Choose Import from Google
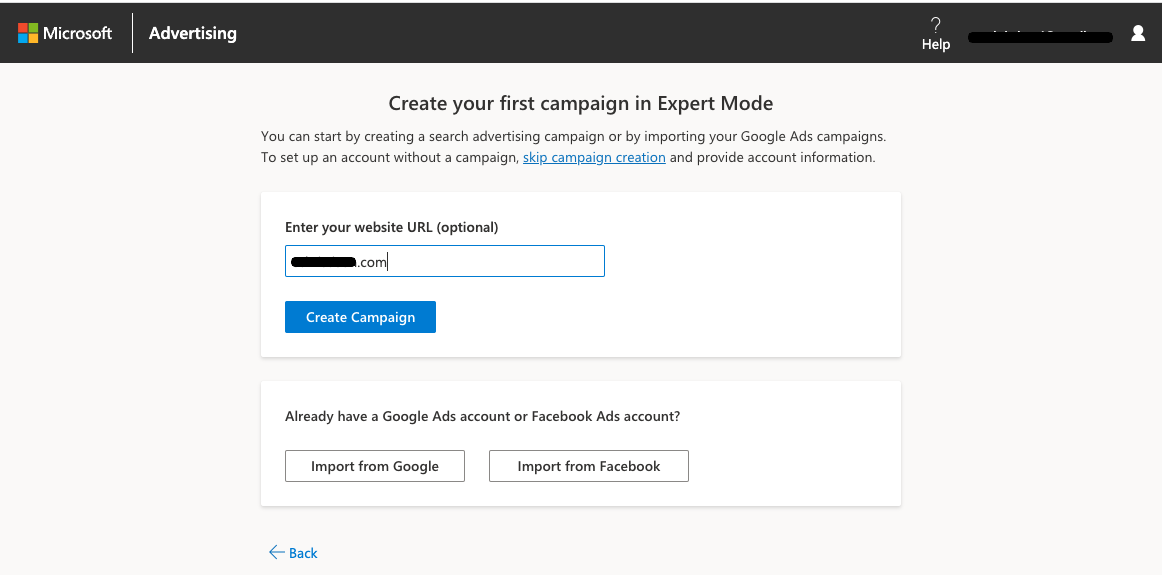Viewport: 1162px width, 575px height. [x=375, y=466]
